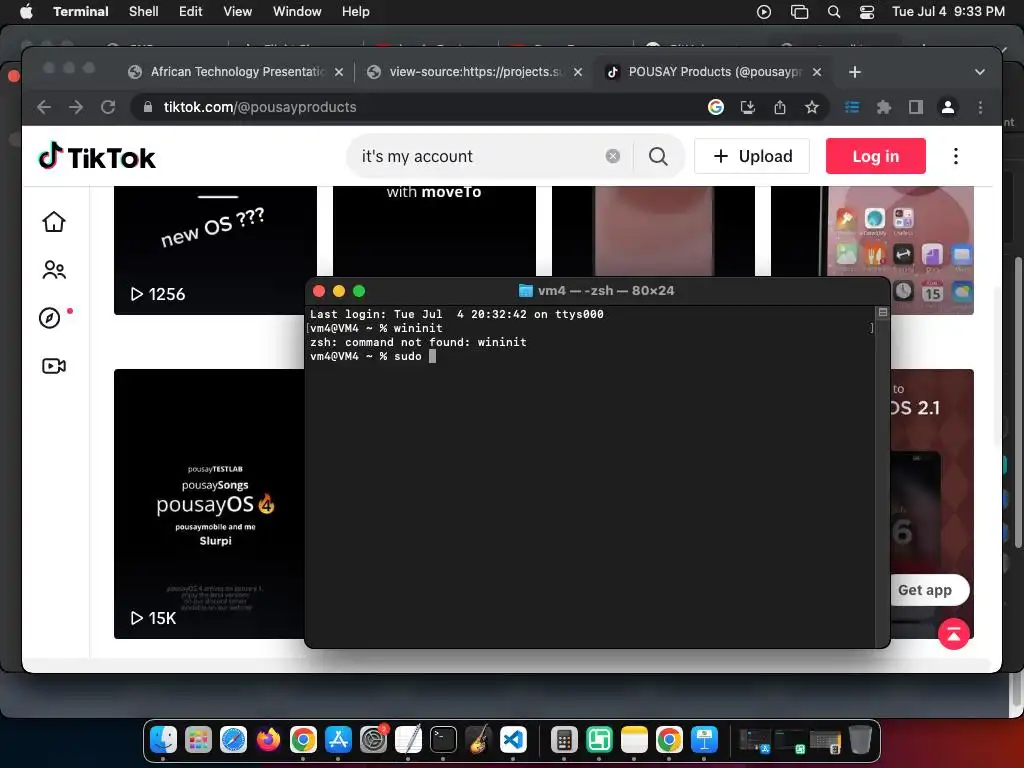1024x768 pixels.
Task: Open the Apple menu
Action: coord(26,12)
